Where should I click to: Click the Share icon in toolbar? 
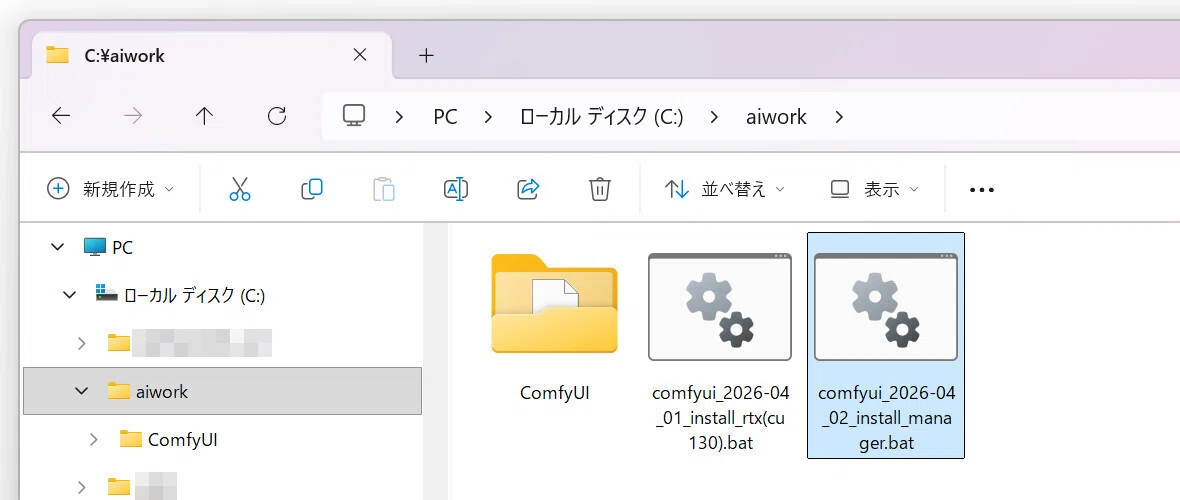528,189
